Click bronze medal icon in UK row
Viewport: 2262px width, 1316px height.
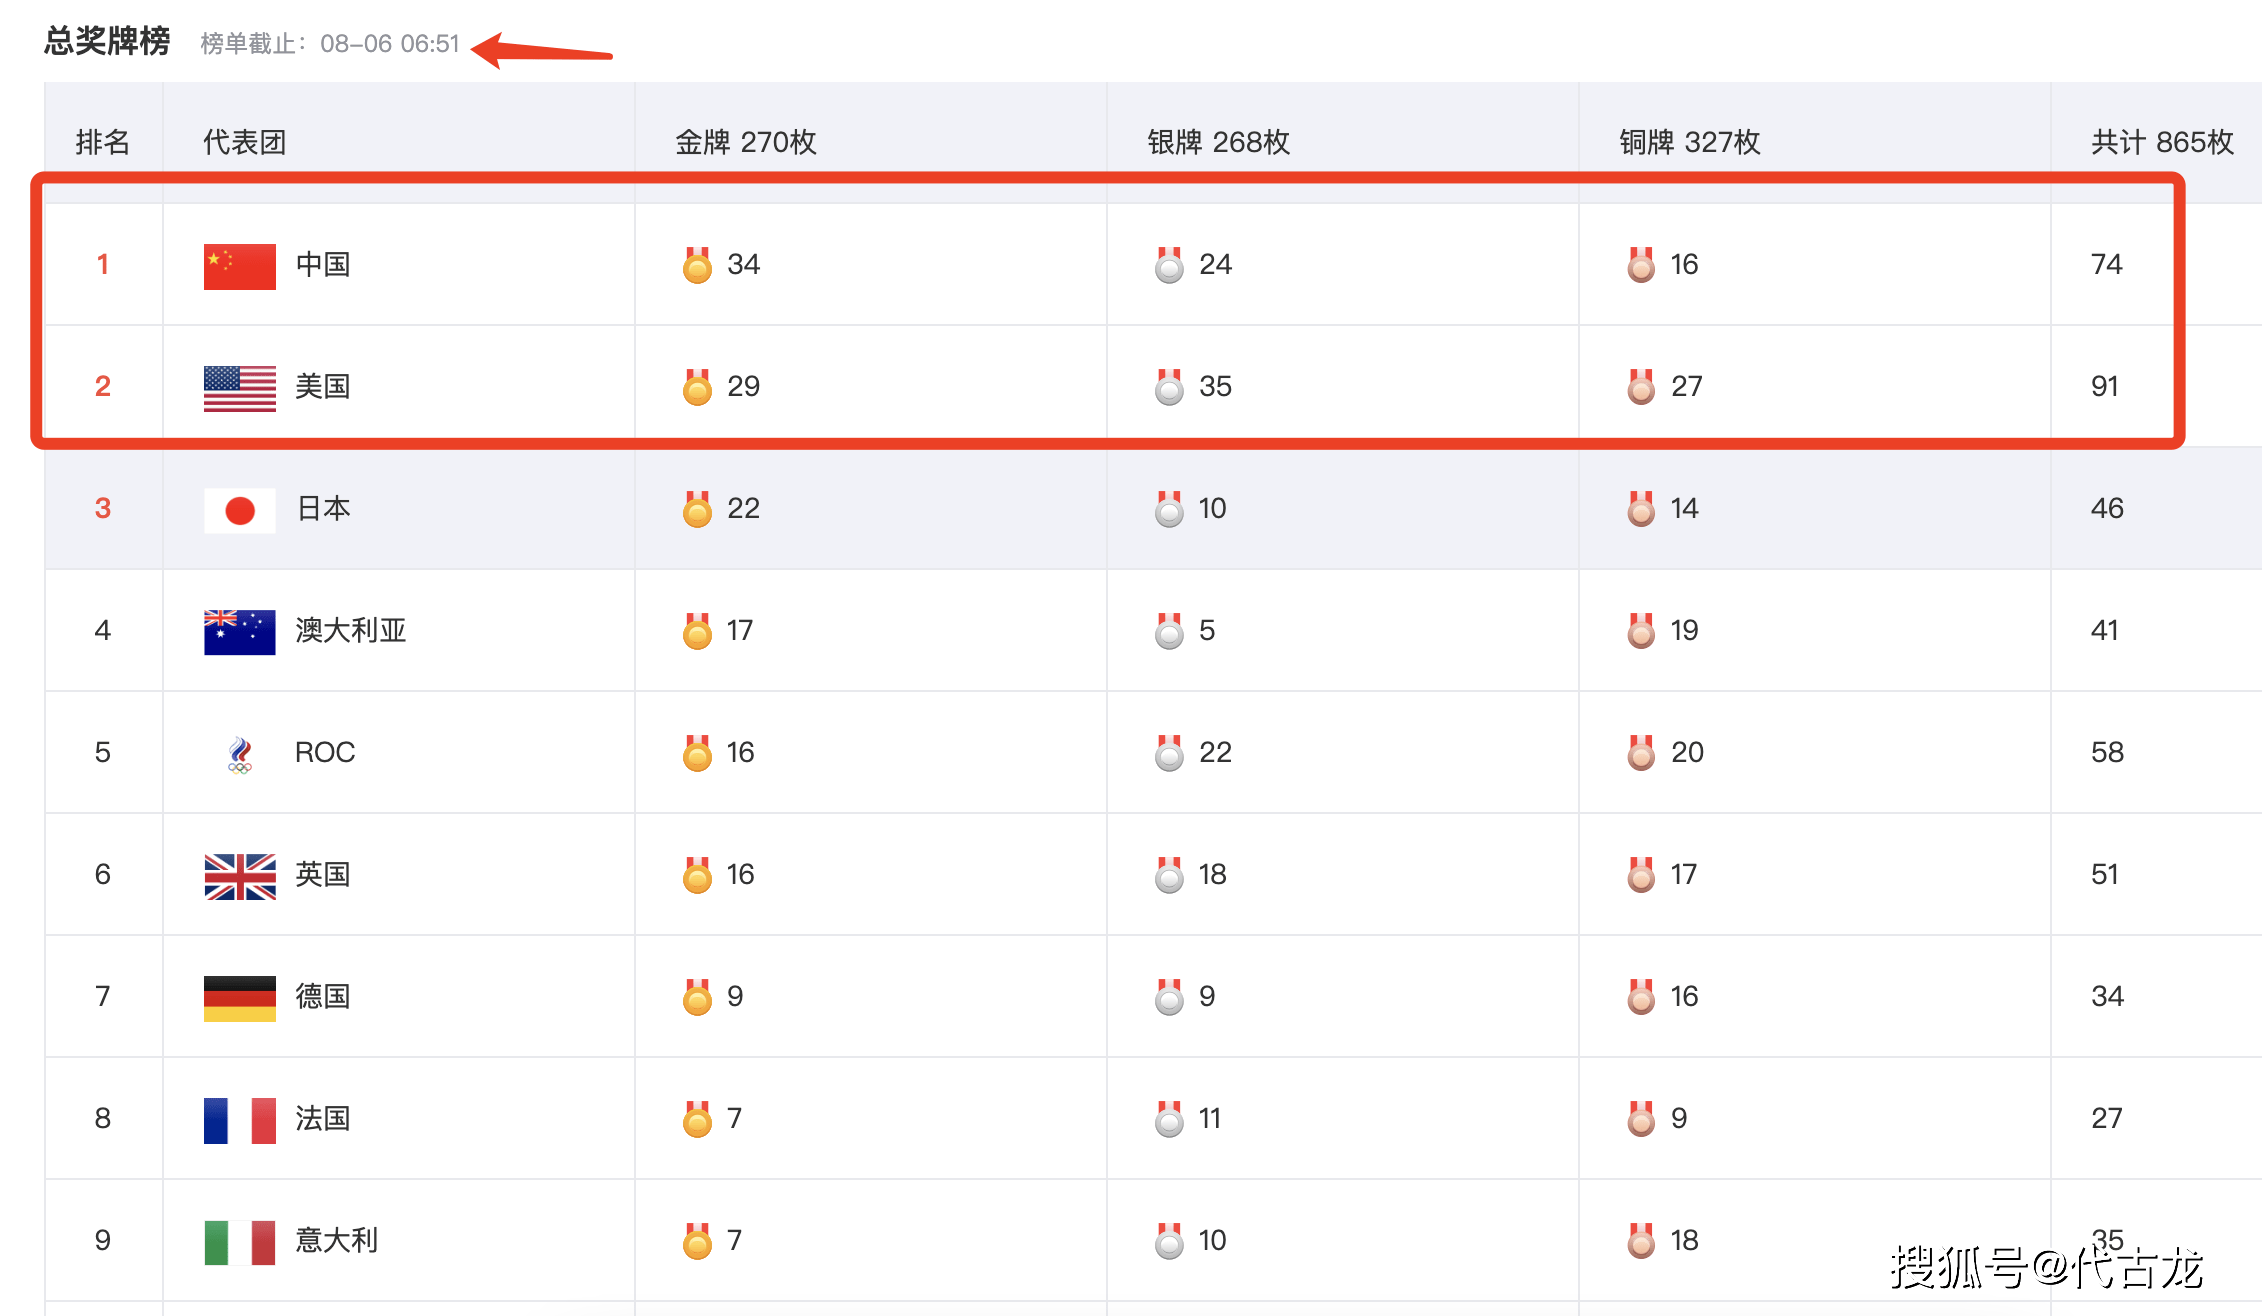(1641, 875)
